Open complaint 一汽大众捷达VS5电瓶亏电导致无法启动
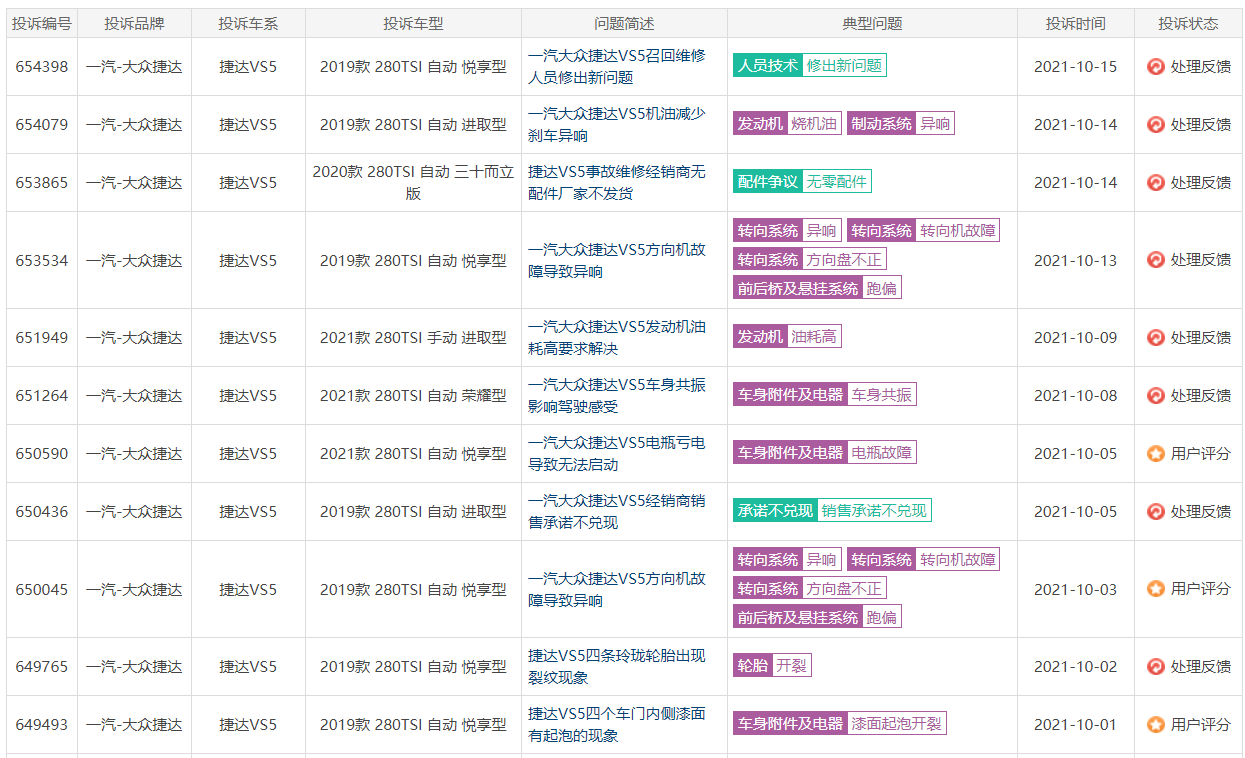The image size is (1245, 758). coord(617,454)
